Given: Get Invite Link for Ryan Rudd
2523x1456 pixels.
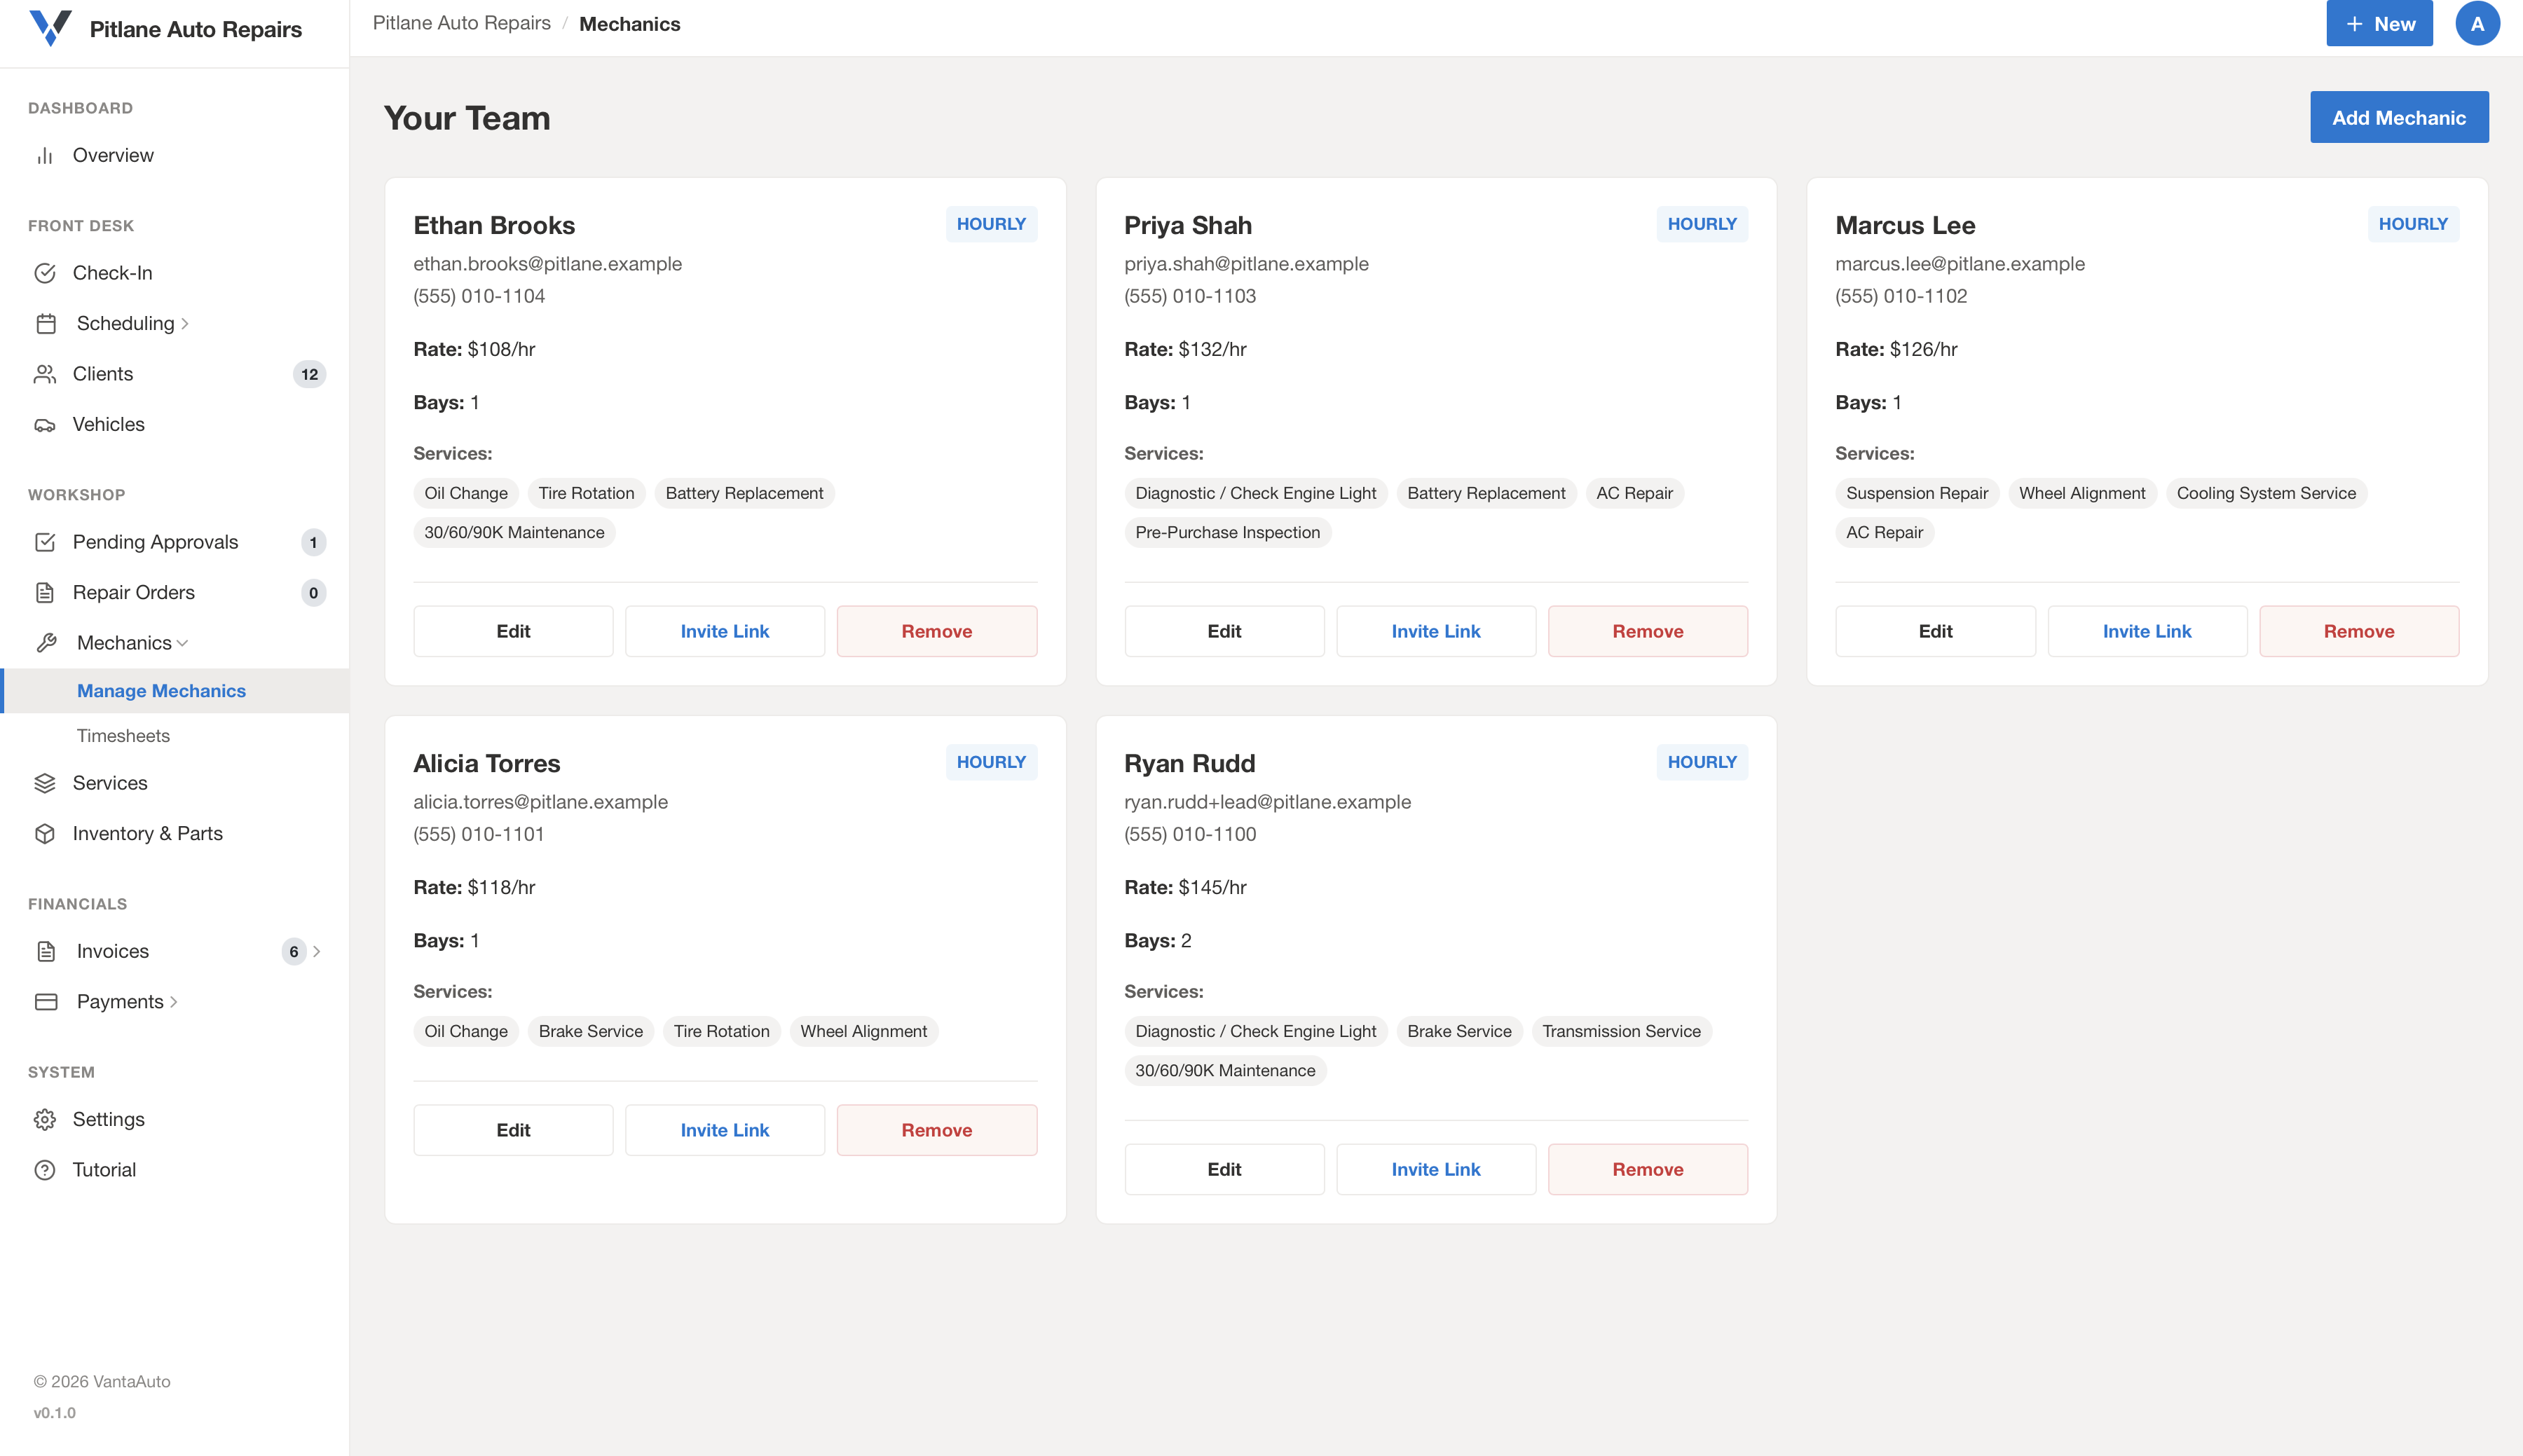Looking at the screenshot, I should pos(1436,1169).
